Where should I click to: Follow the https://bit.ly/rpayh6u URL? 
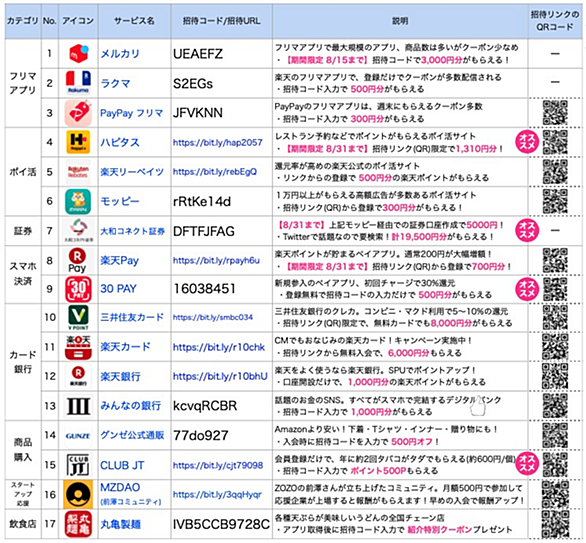(216, 260)
